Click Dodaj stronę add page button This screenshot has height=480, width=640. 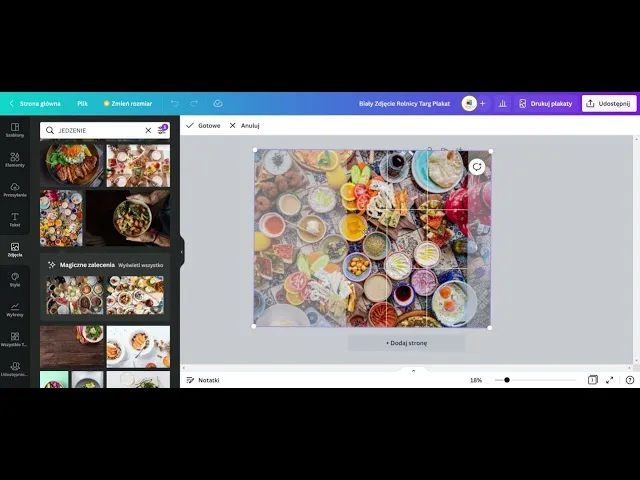click(407, 343)
